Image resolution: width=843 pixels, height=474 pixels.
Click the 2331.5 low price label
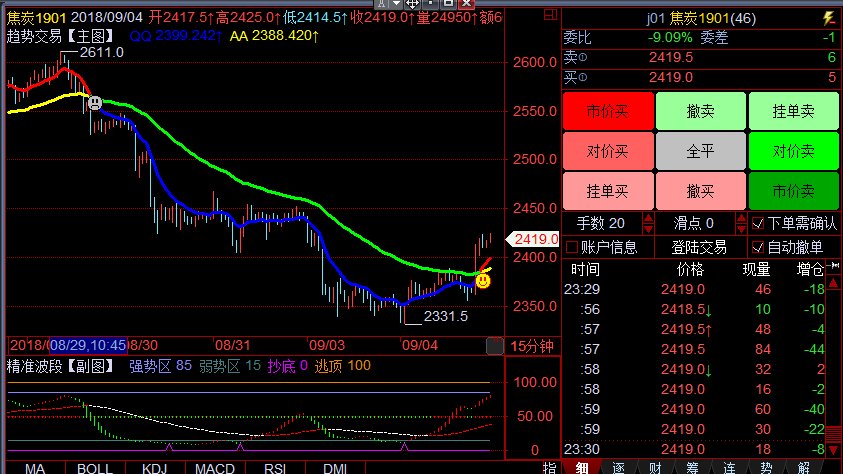coord(446,317)
